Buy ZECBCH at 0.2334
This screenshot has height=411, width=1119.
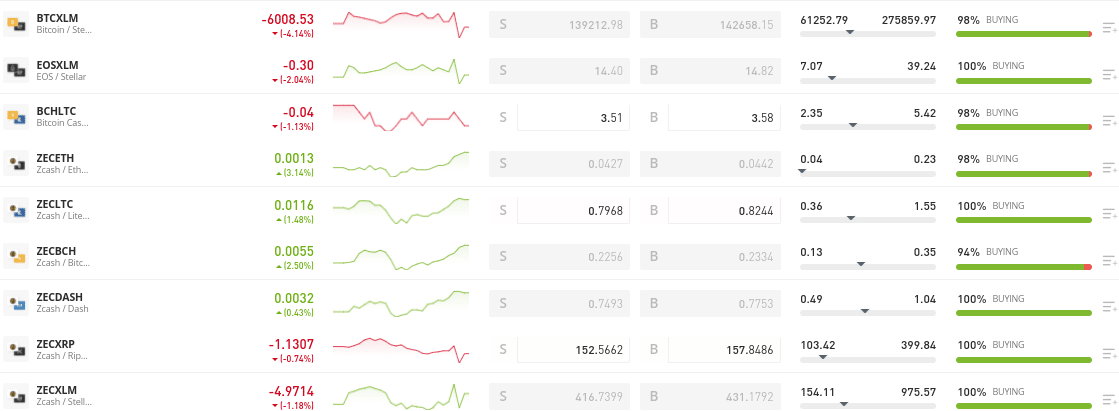pos(710,257)
